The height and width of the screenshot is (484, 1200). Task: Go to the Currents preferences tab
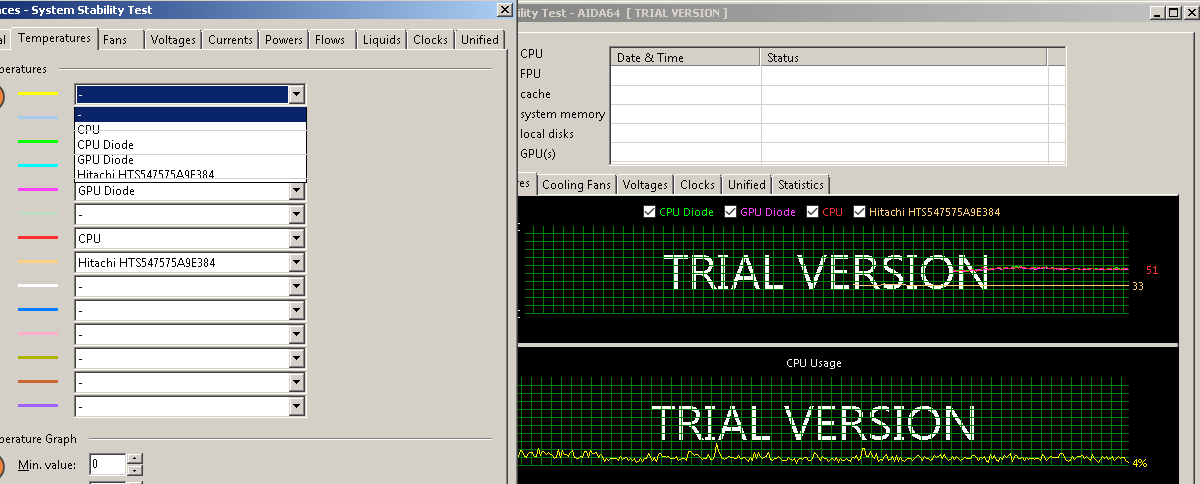coord(230,40)
